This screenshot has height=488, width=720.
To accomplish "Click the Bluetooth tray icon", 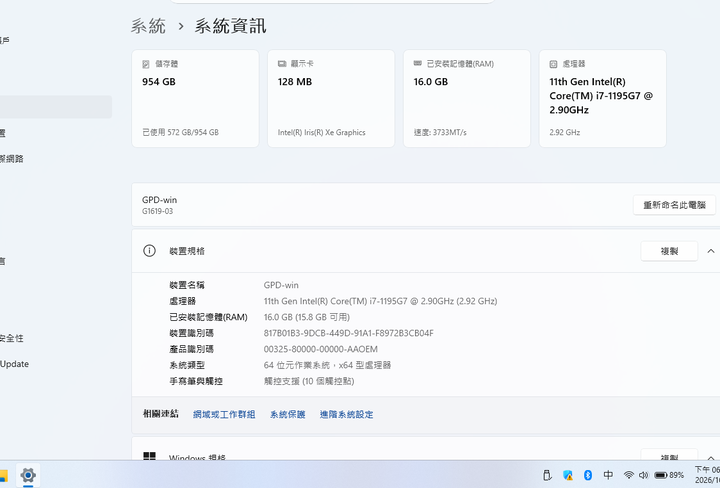I will point(588,475).
